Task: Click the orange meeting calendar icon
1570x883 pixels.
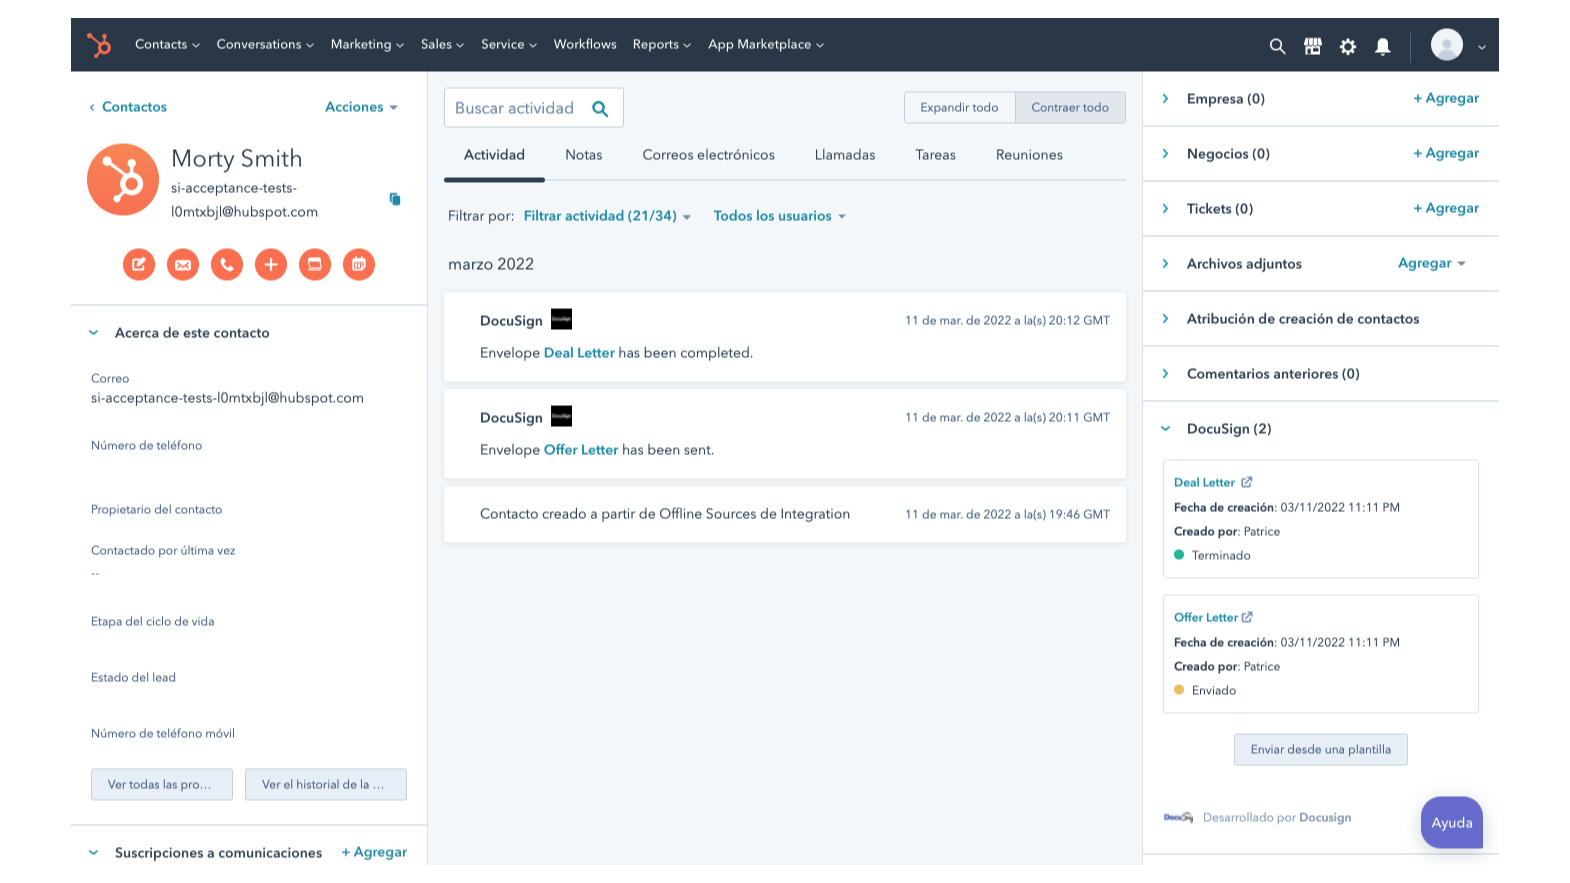Action: (359, 264)
